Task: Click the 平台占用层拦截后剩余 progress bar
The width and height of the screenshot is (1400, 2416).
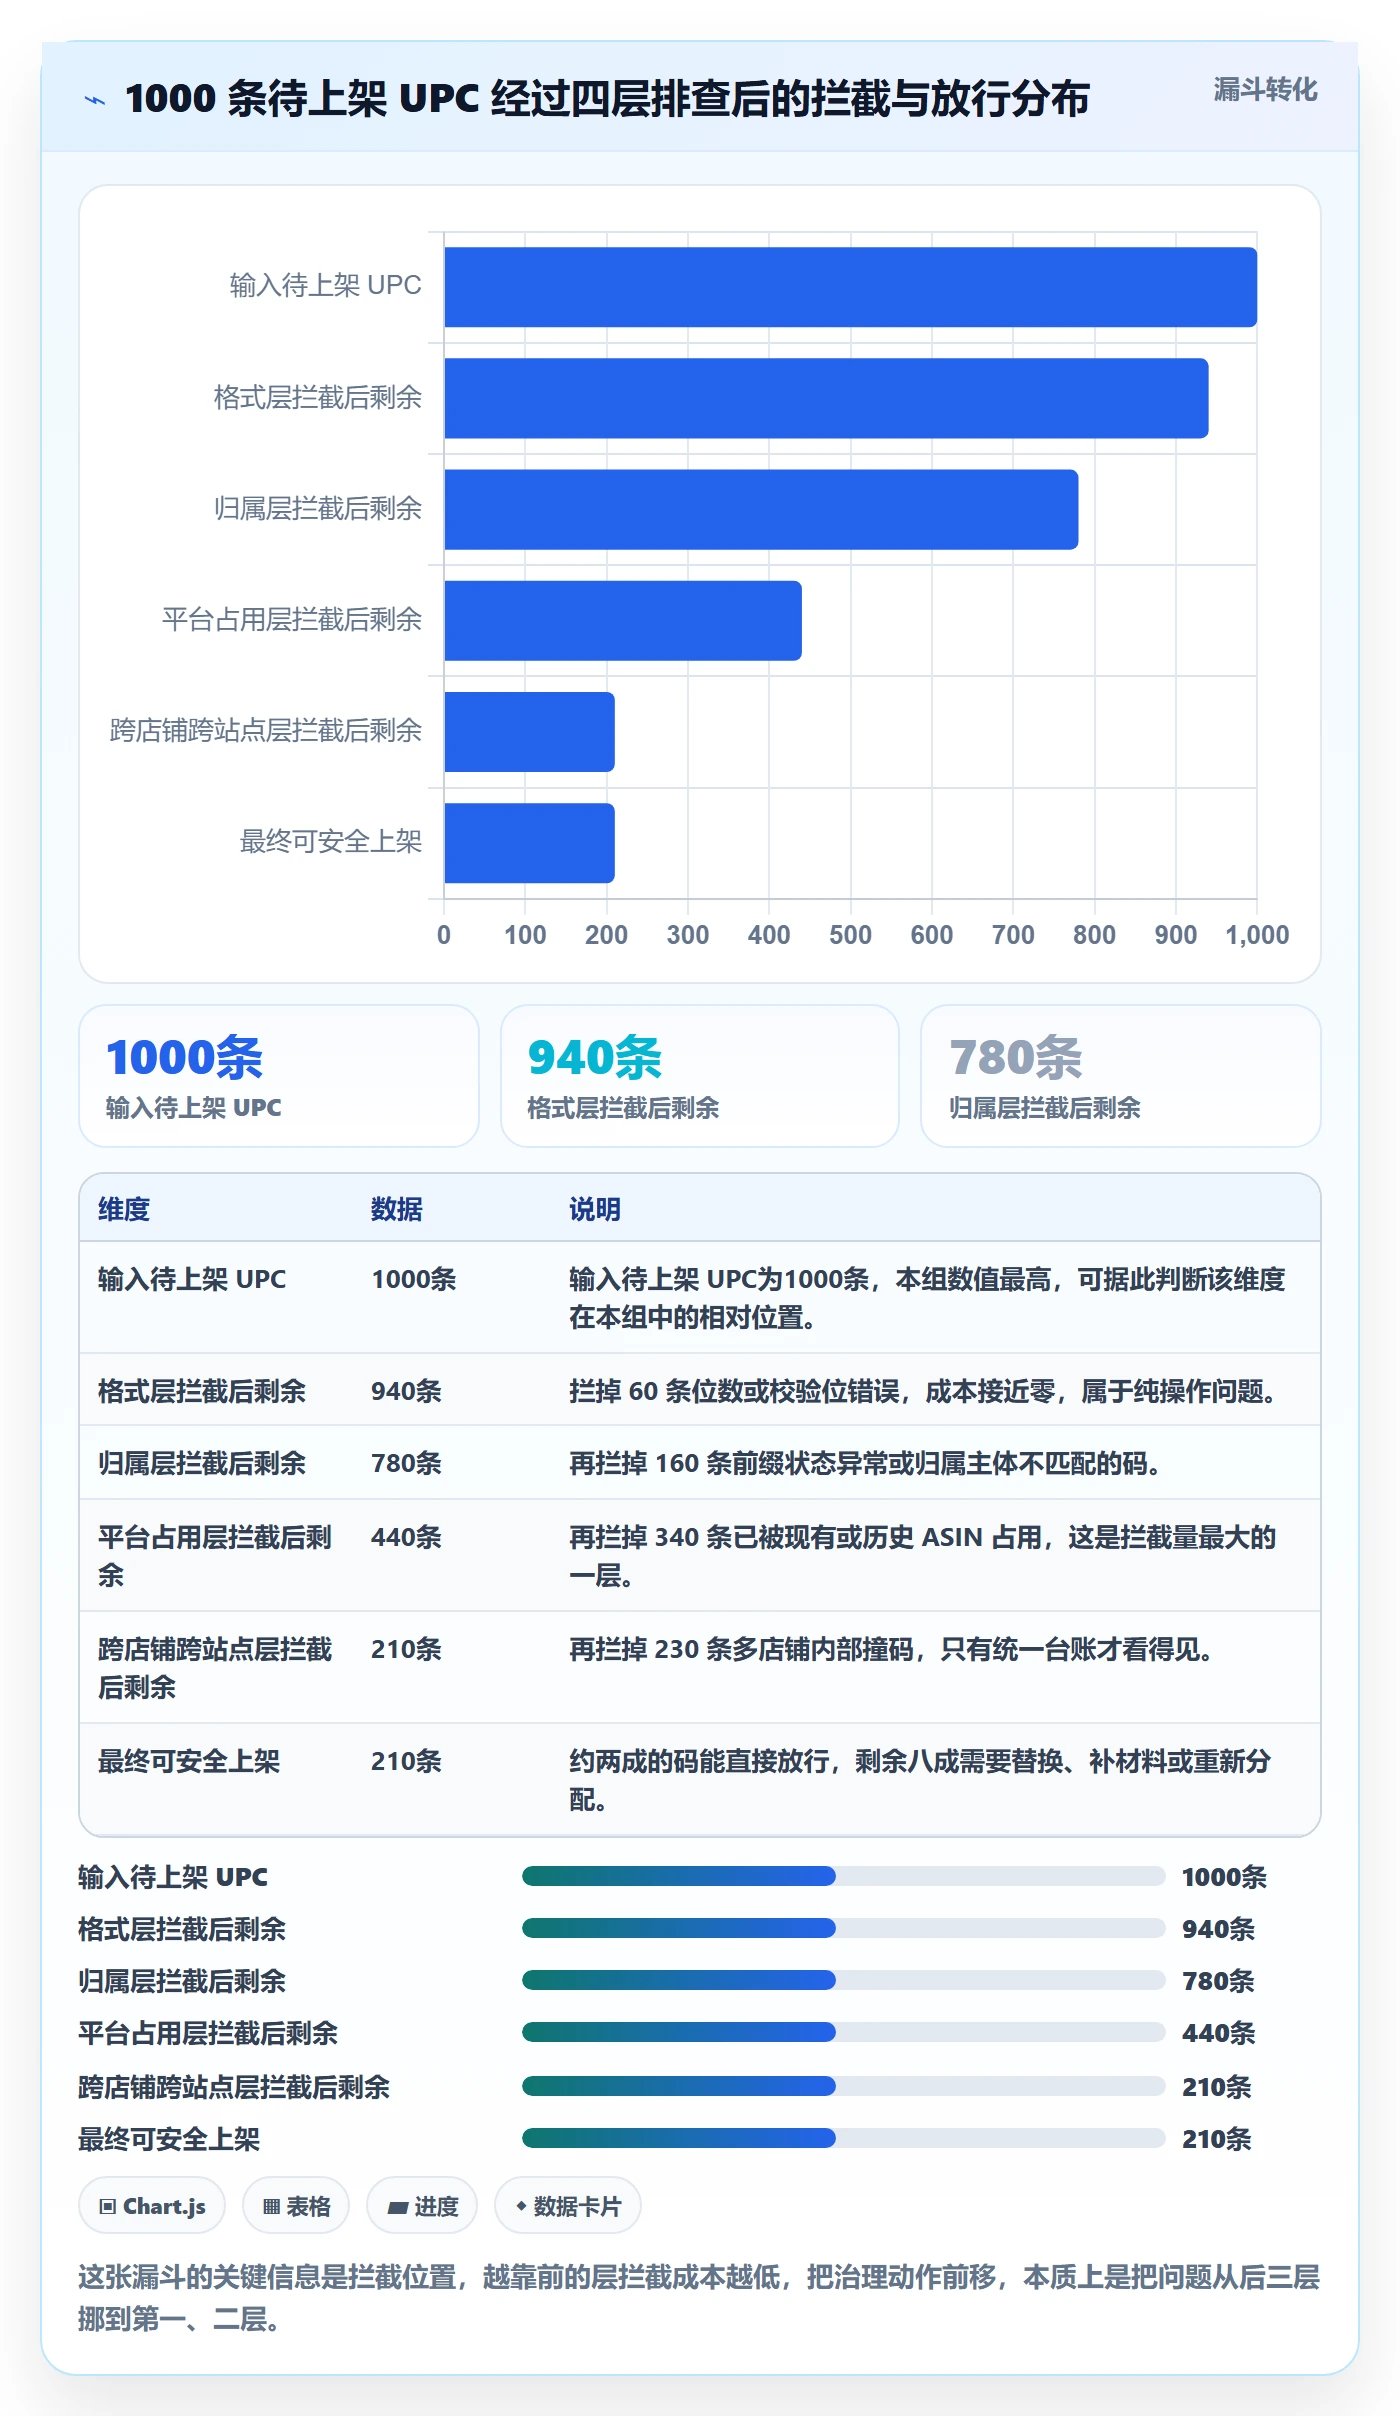Action: pos(843,2032)
